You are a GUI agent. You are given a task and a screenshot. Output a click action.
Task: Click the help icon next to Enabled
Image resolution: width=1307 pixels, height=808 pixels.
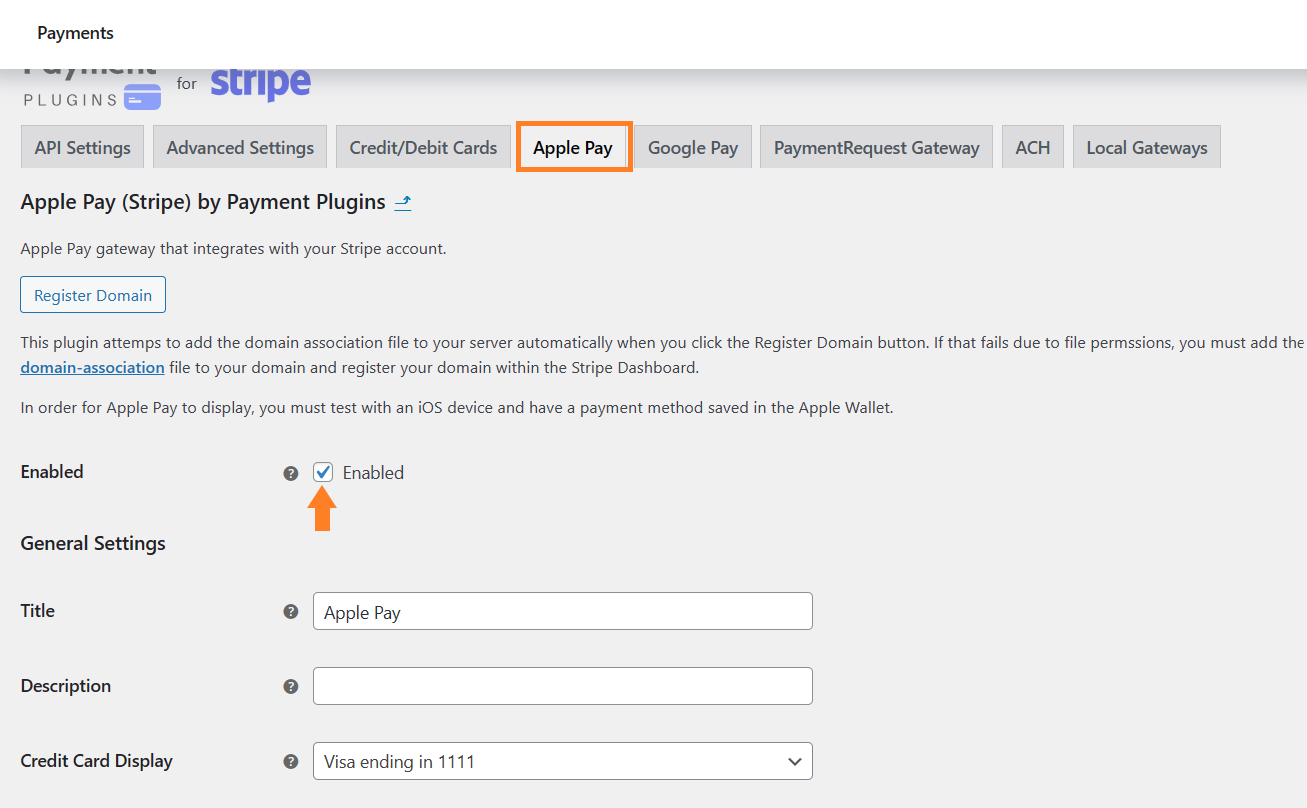(291, 473)
